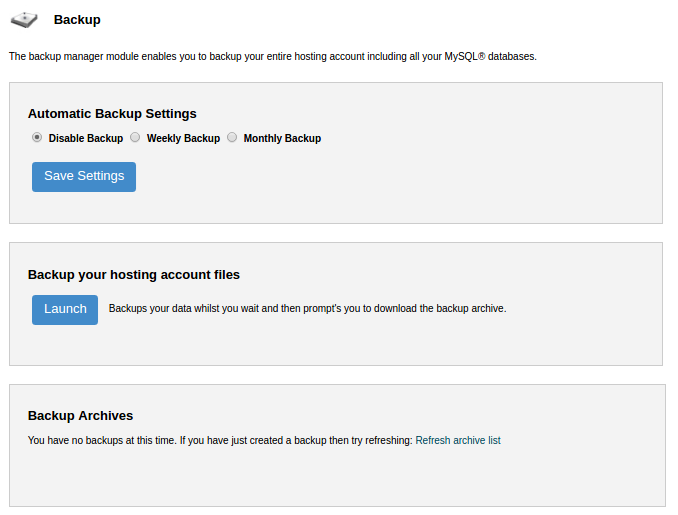
Task: Select the Disable Backup radio button
Action: pos(37,138)
